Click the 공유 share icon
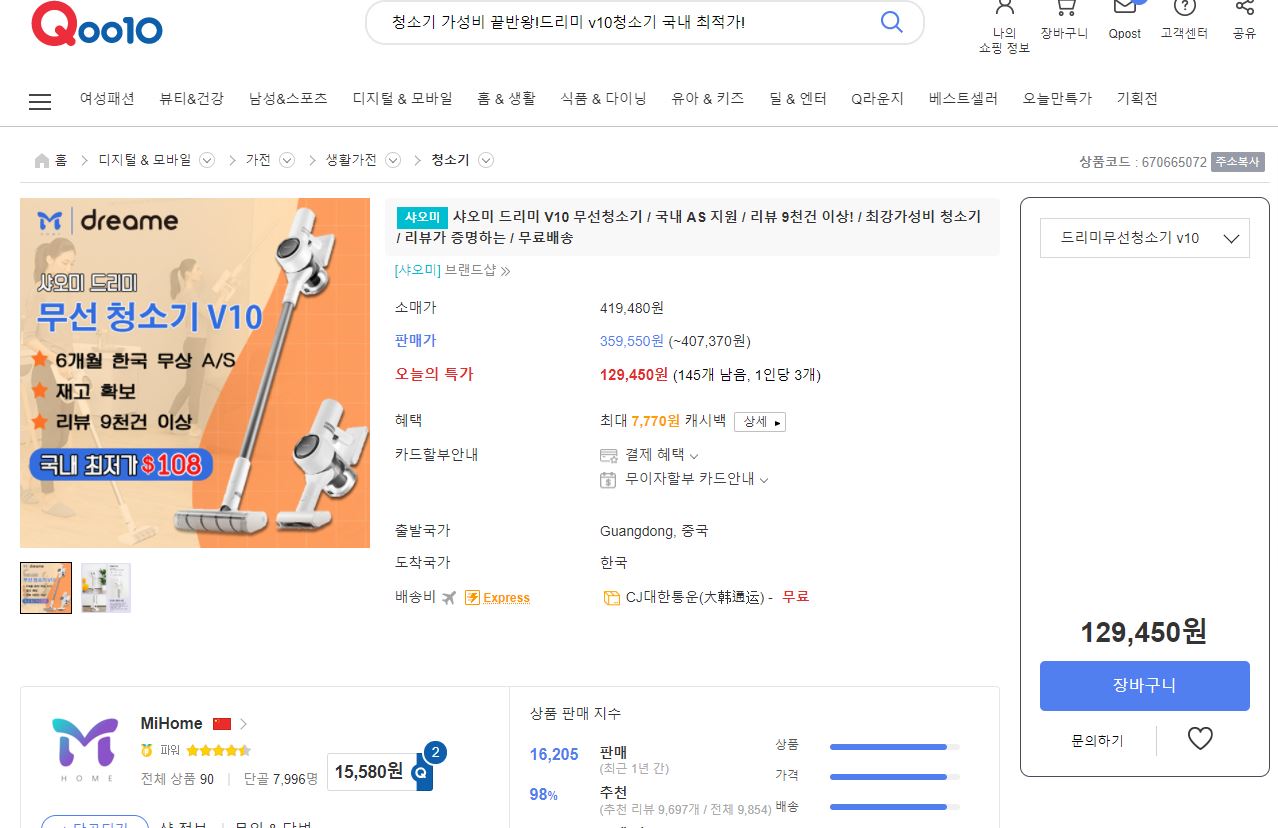Viewport: 1278px width, 828px height. tap(1244, 8)
